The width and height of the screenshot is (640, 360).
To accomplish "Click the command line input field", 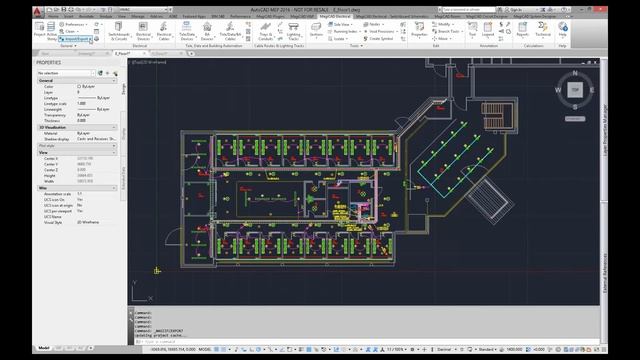I will tap(367, 342).
